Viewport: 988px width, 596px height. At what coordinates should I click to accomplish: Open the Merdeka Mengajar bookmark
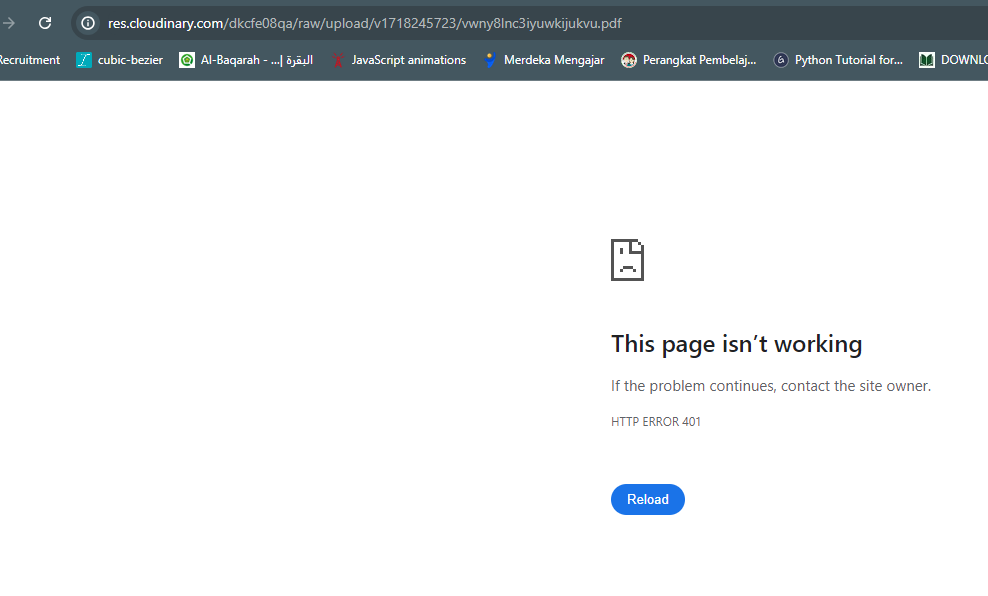pyautogui.click(x=544, y=60)
